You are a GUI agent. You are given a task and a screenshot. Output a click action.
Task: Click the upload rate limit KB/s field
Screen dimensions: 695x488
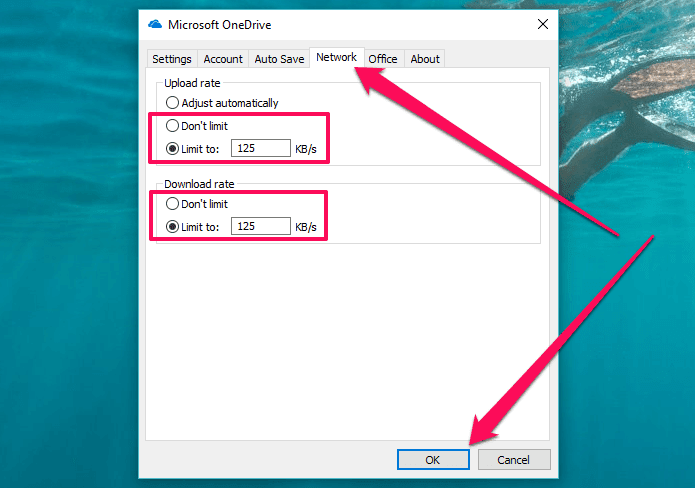point(261,148)
